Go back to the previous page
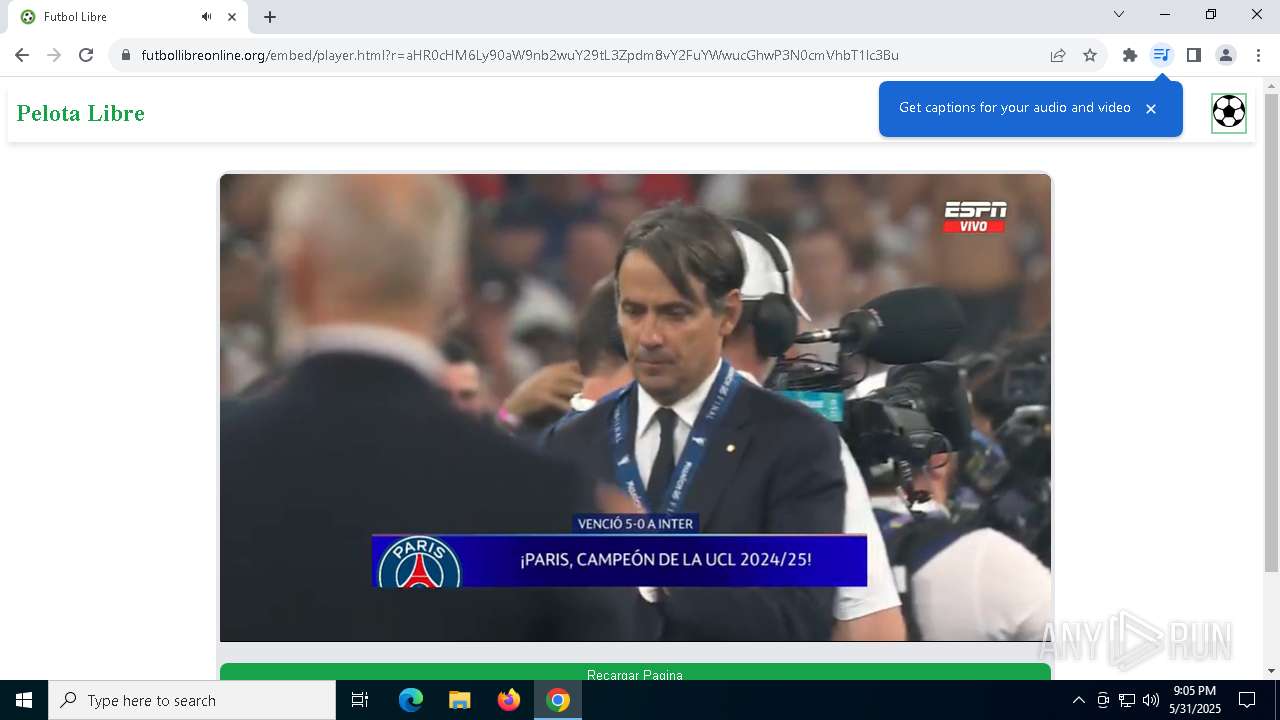 coord(22,55)
